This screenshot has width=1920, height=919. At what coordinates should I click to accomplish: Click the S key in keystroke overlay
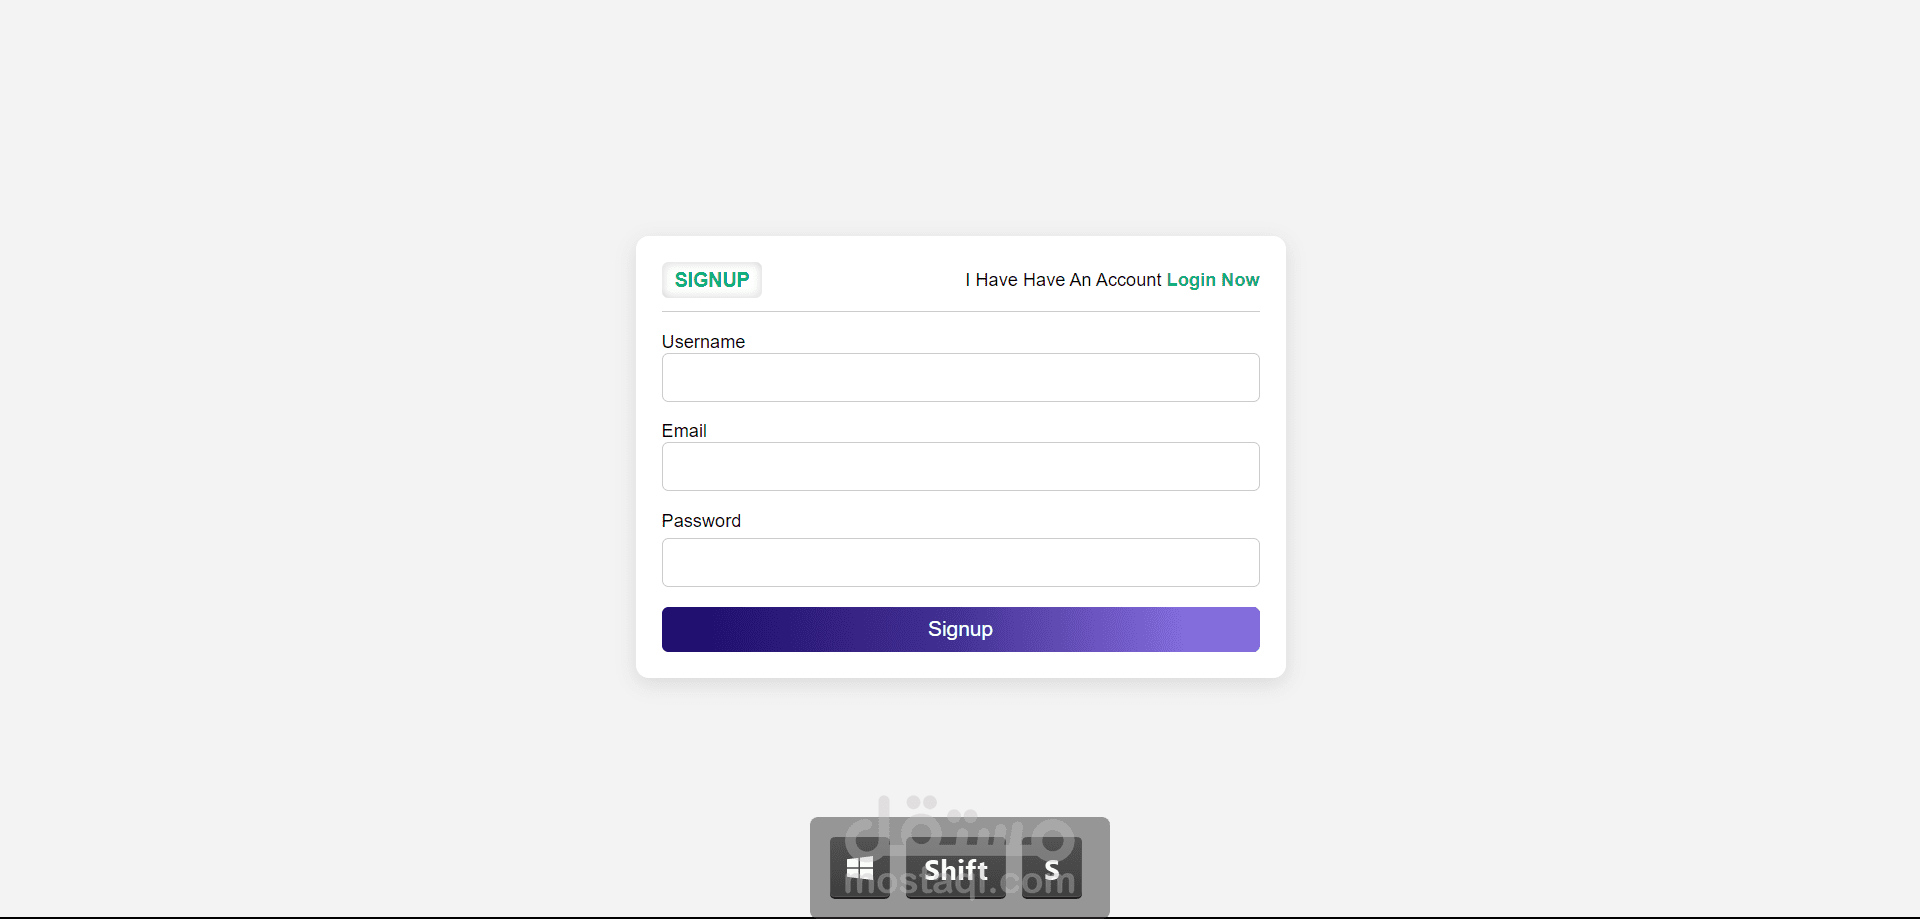click(x=1051, y=869)
